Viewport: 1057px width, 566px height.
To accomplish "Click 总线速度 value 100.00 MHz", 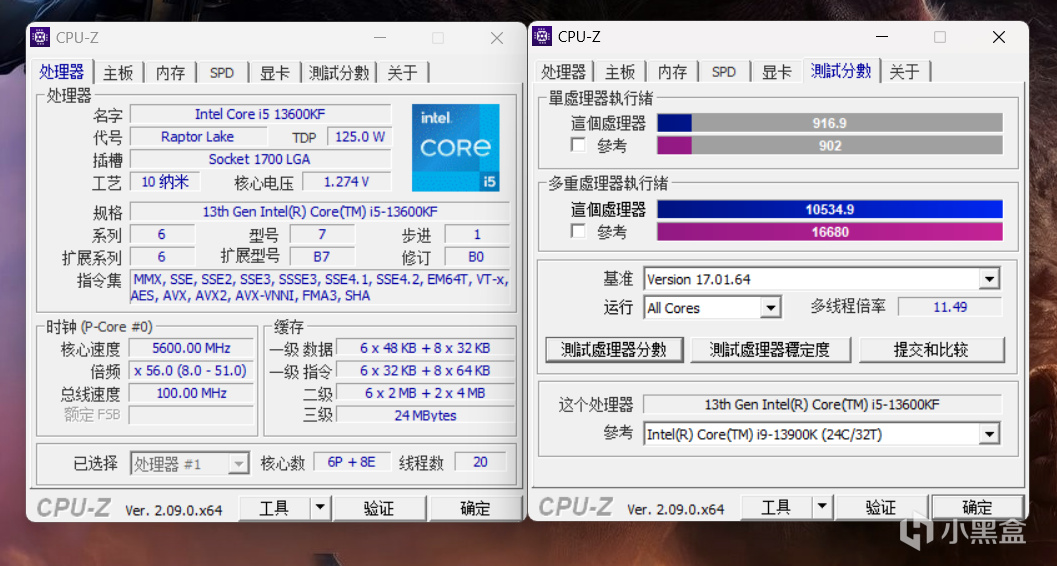I will point(191,393).
